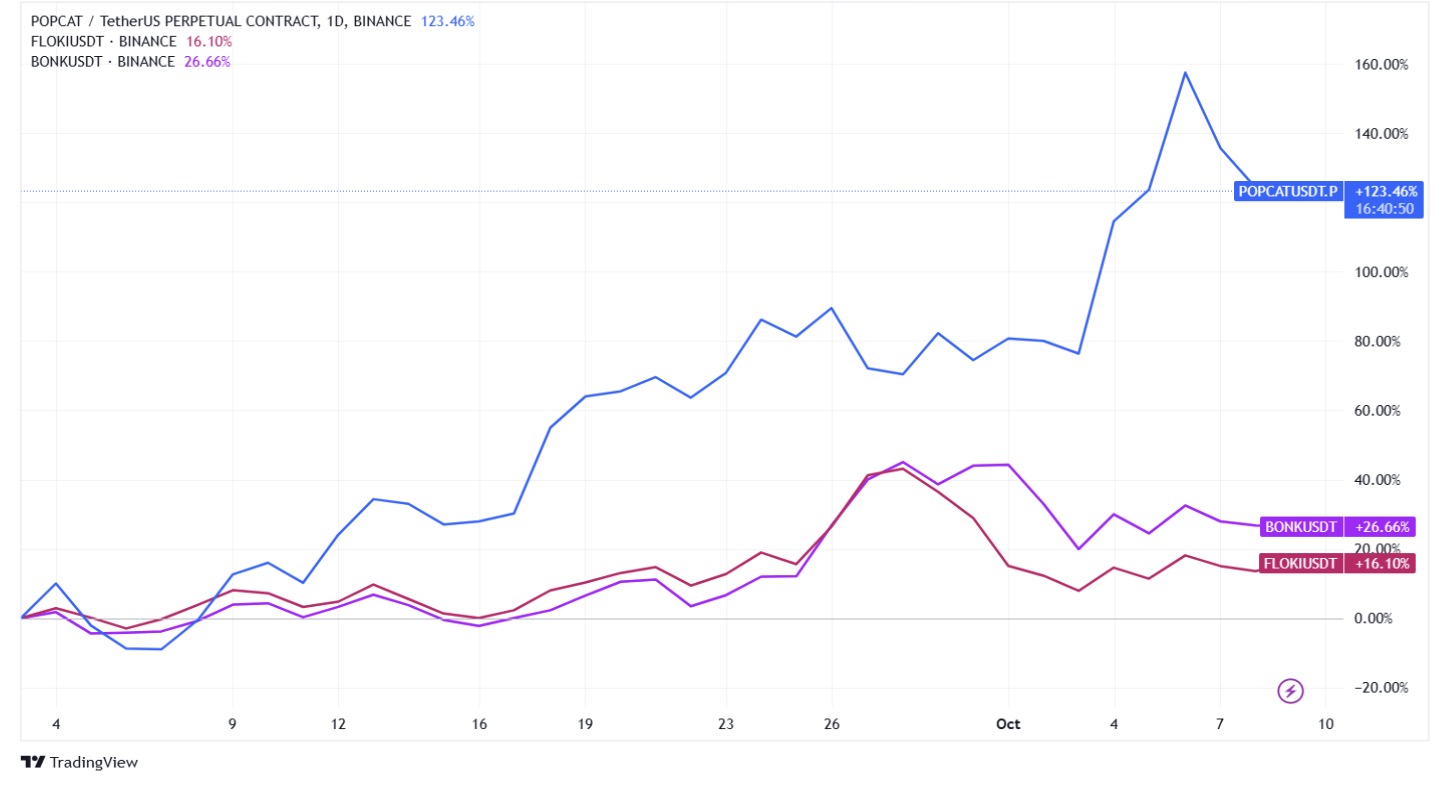Open the TradingView logo link

click(79, 762)
